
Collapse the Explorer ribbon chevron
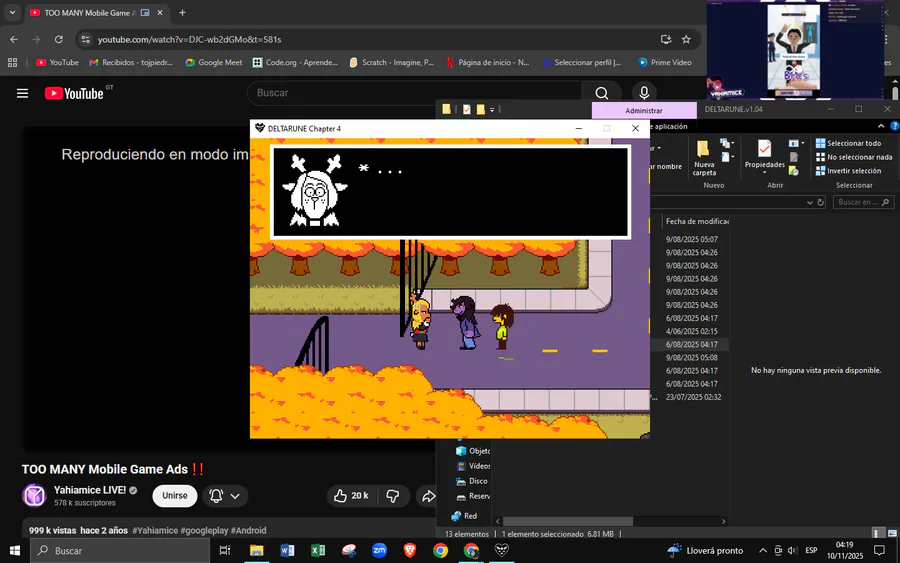tap(881, 126)
